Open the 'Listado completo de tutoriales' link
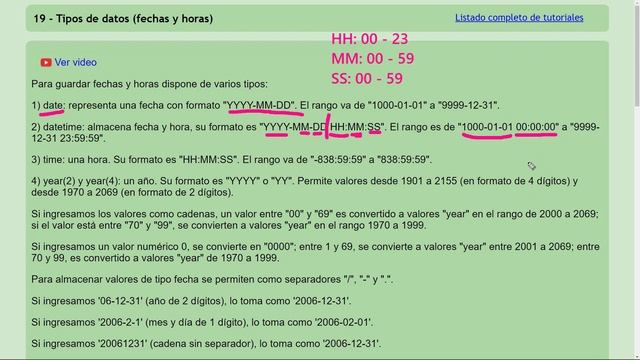This screenshot has width=640, height=360. pos(519,18)
